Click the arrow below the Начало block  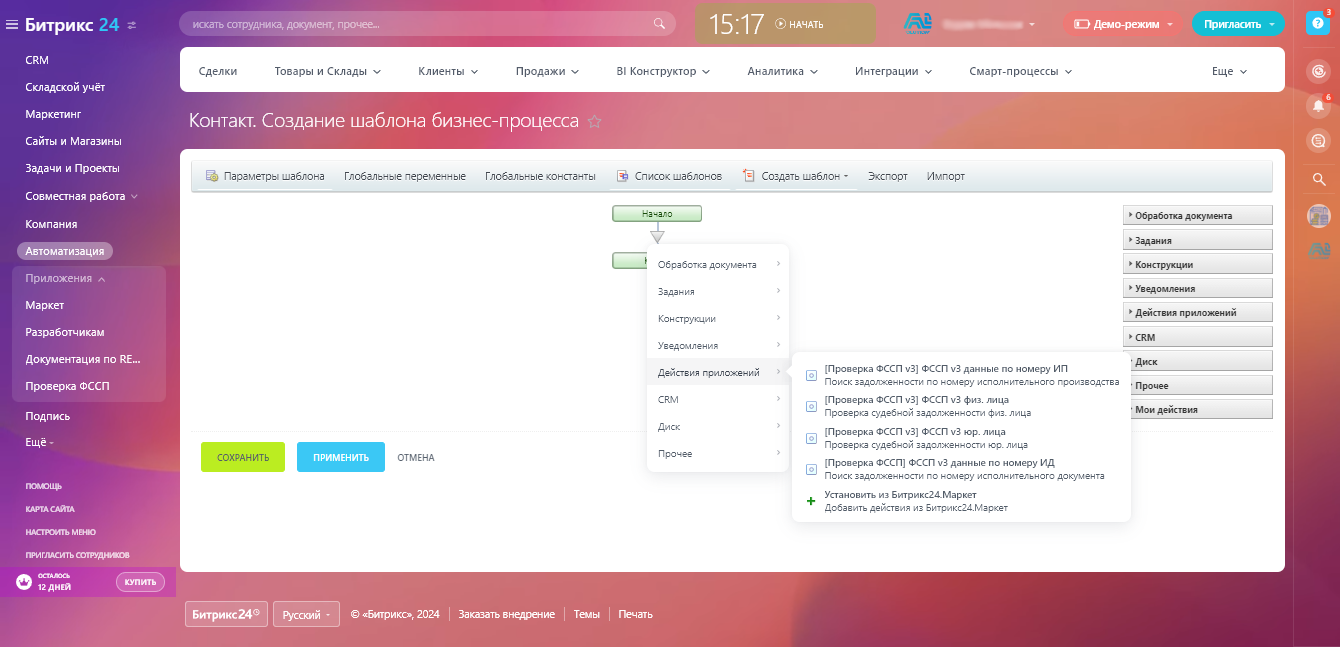(x=657, y=235)
